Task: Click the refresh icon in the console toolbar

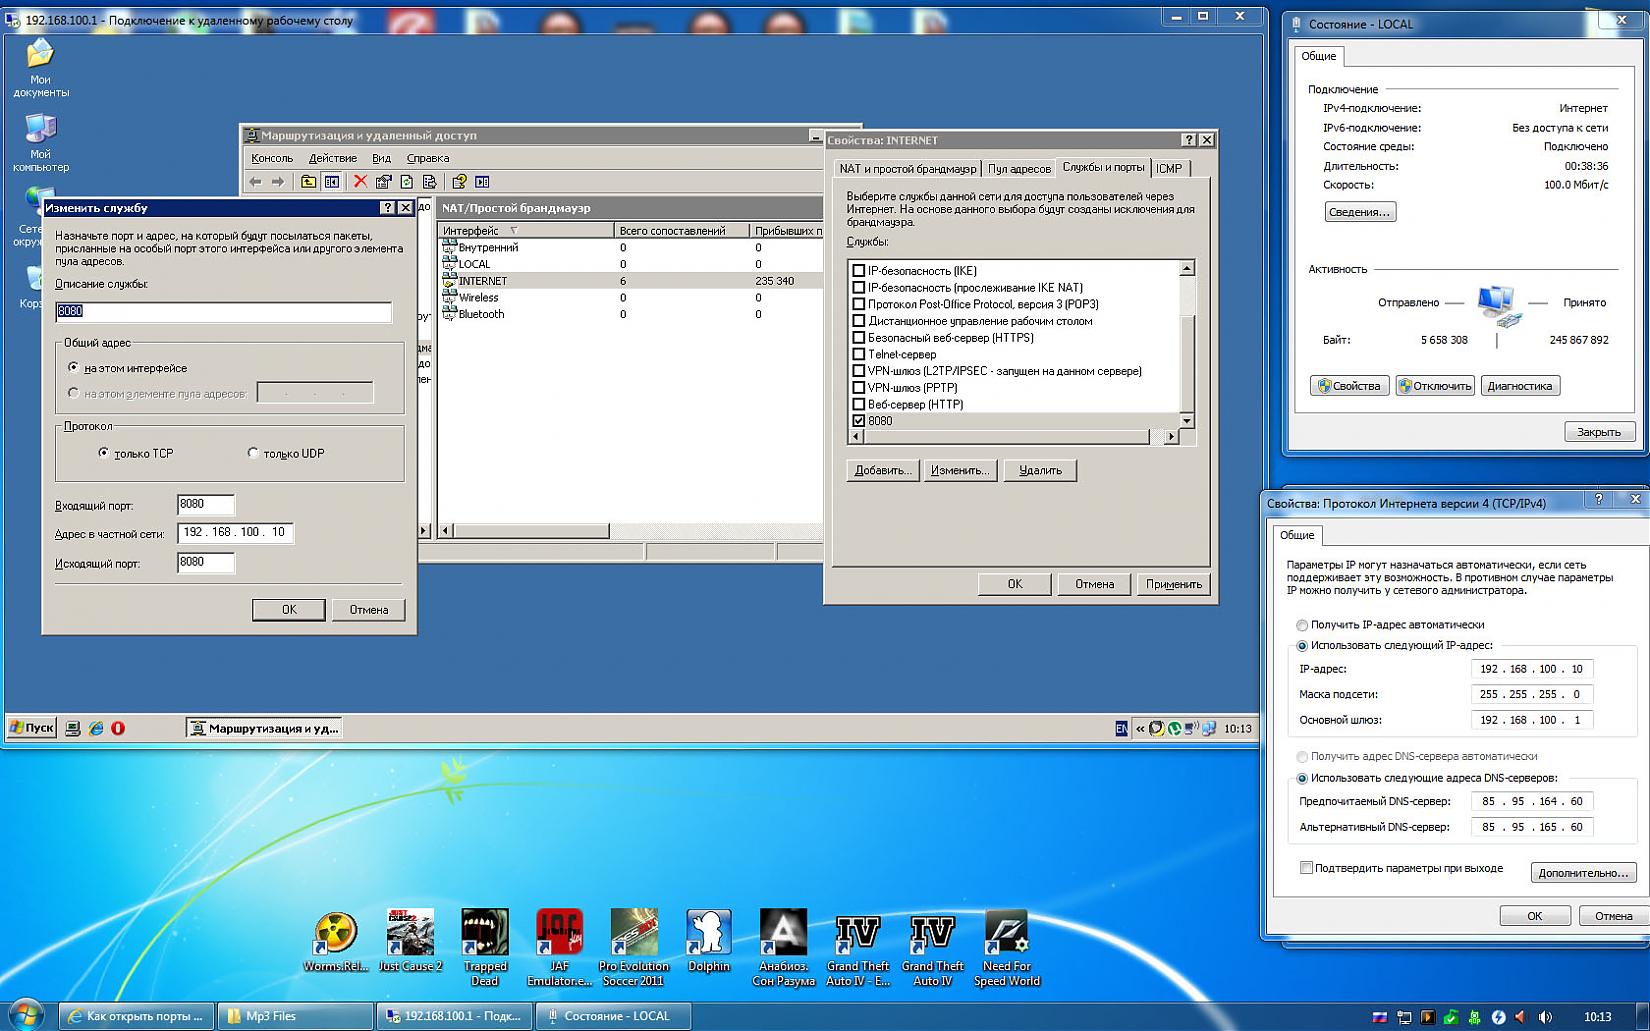Action: pos(407,182)
